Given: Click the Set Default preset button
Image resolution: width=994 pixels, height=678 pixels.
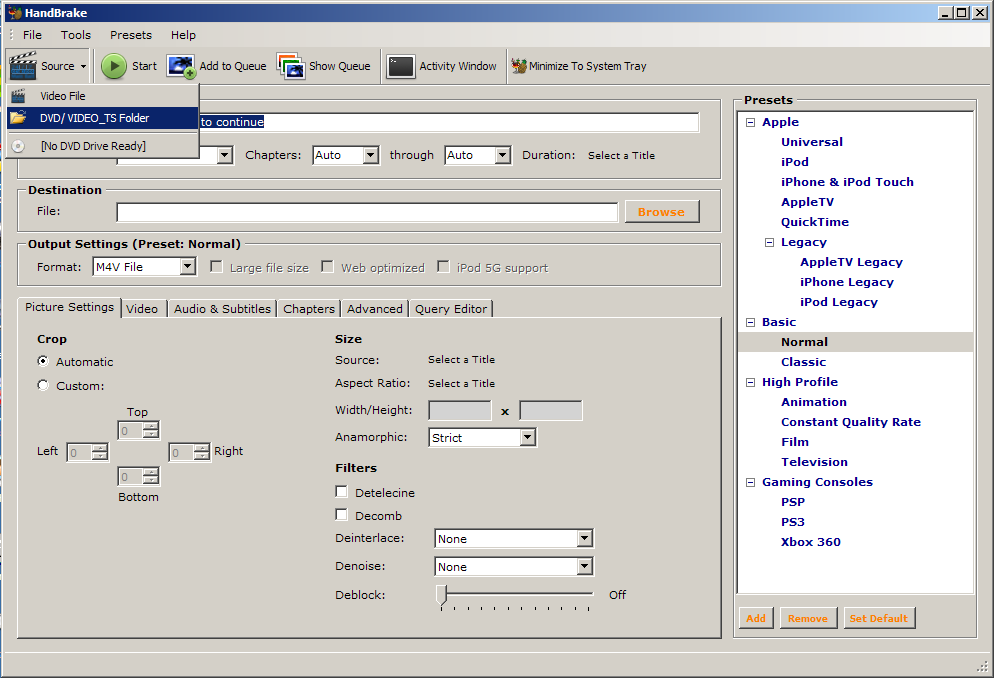Looking at the screenshot, I should pos(879,618).
